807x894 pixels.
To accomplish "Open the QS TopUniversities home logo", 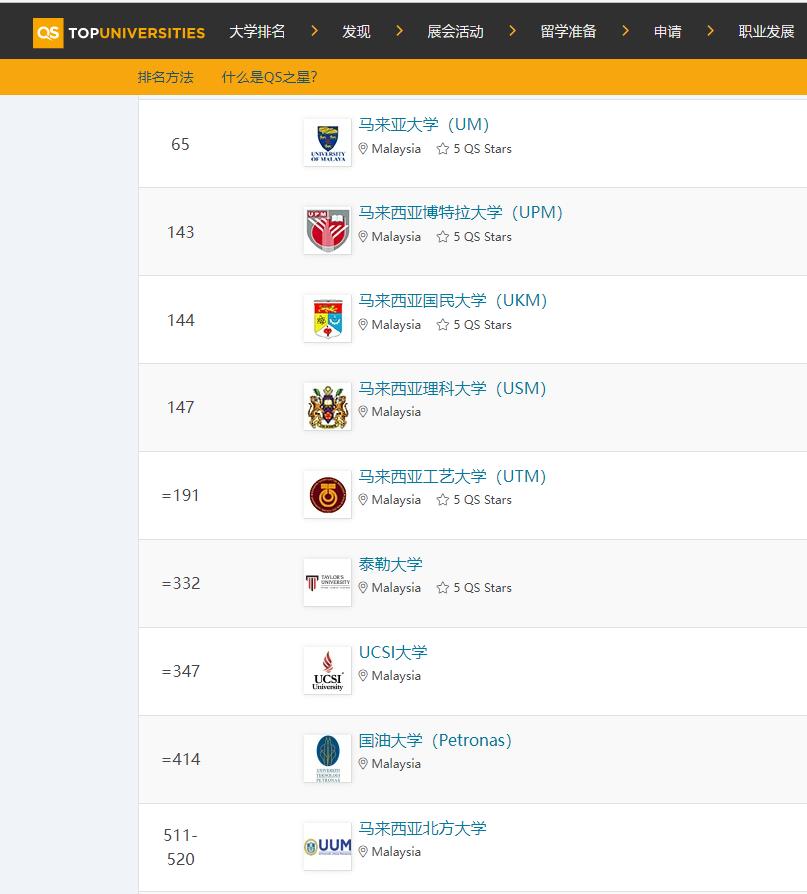I will [119, 32].
